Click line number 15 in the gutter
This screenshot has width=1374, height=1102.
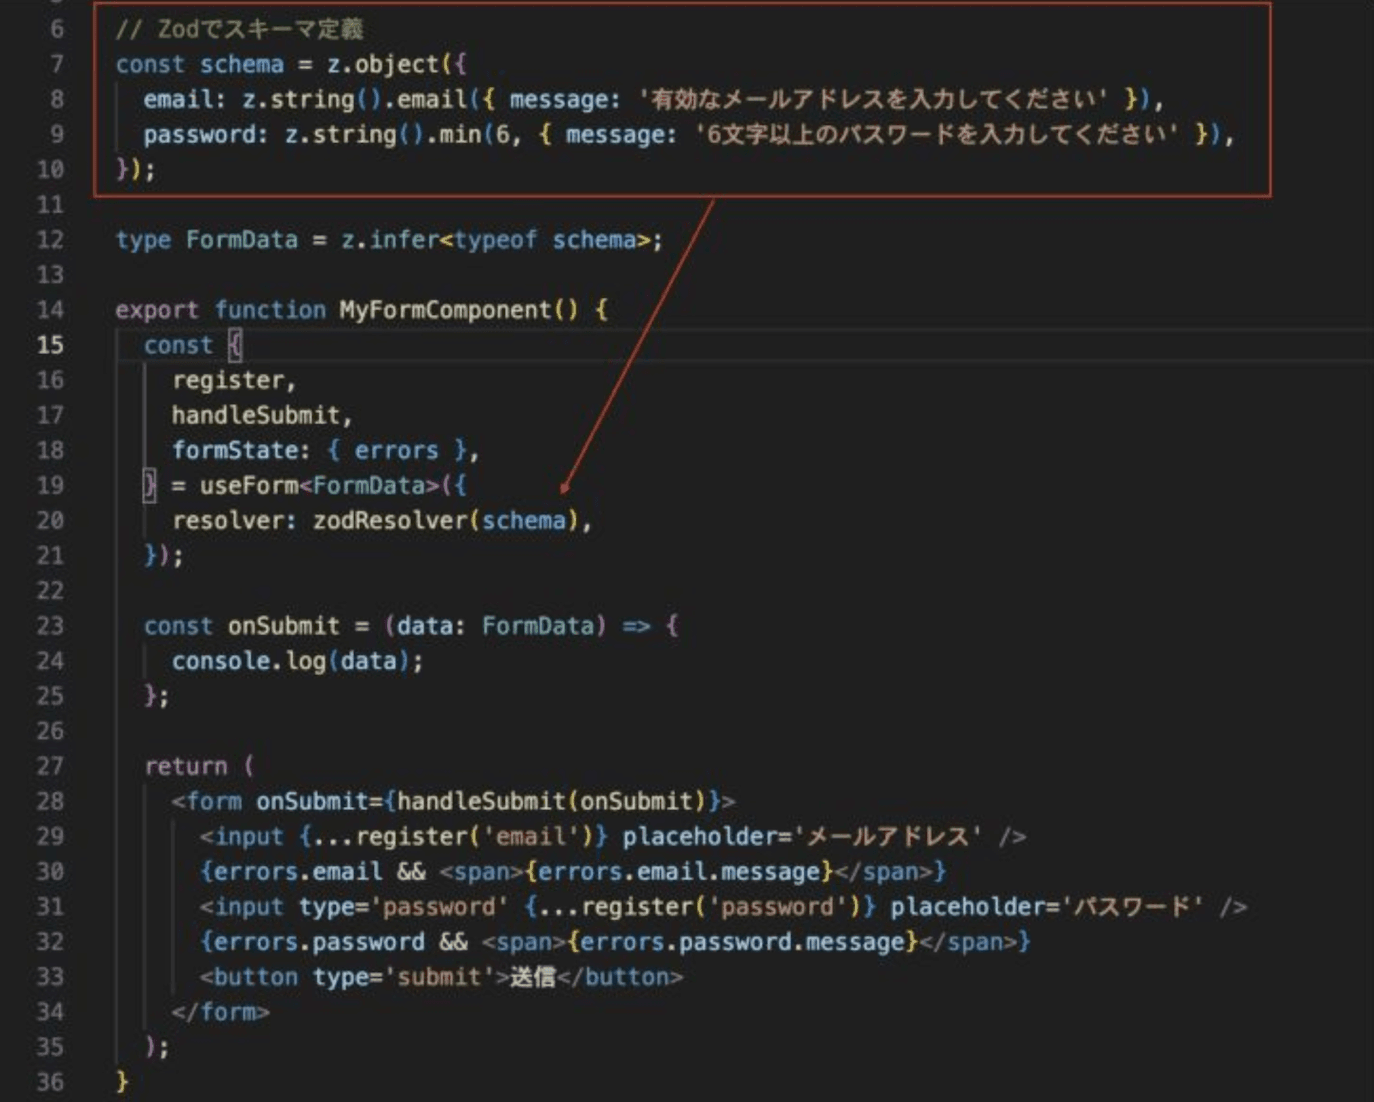click(50, 345)
